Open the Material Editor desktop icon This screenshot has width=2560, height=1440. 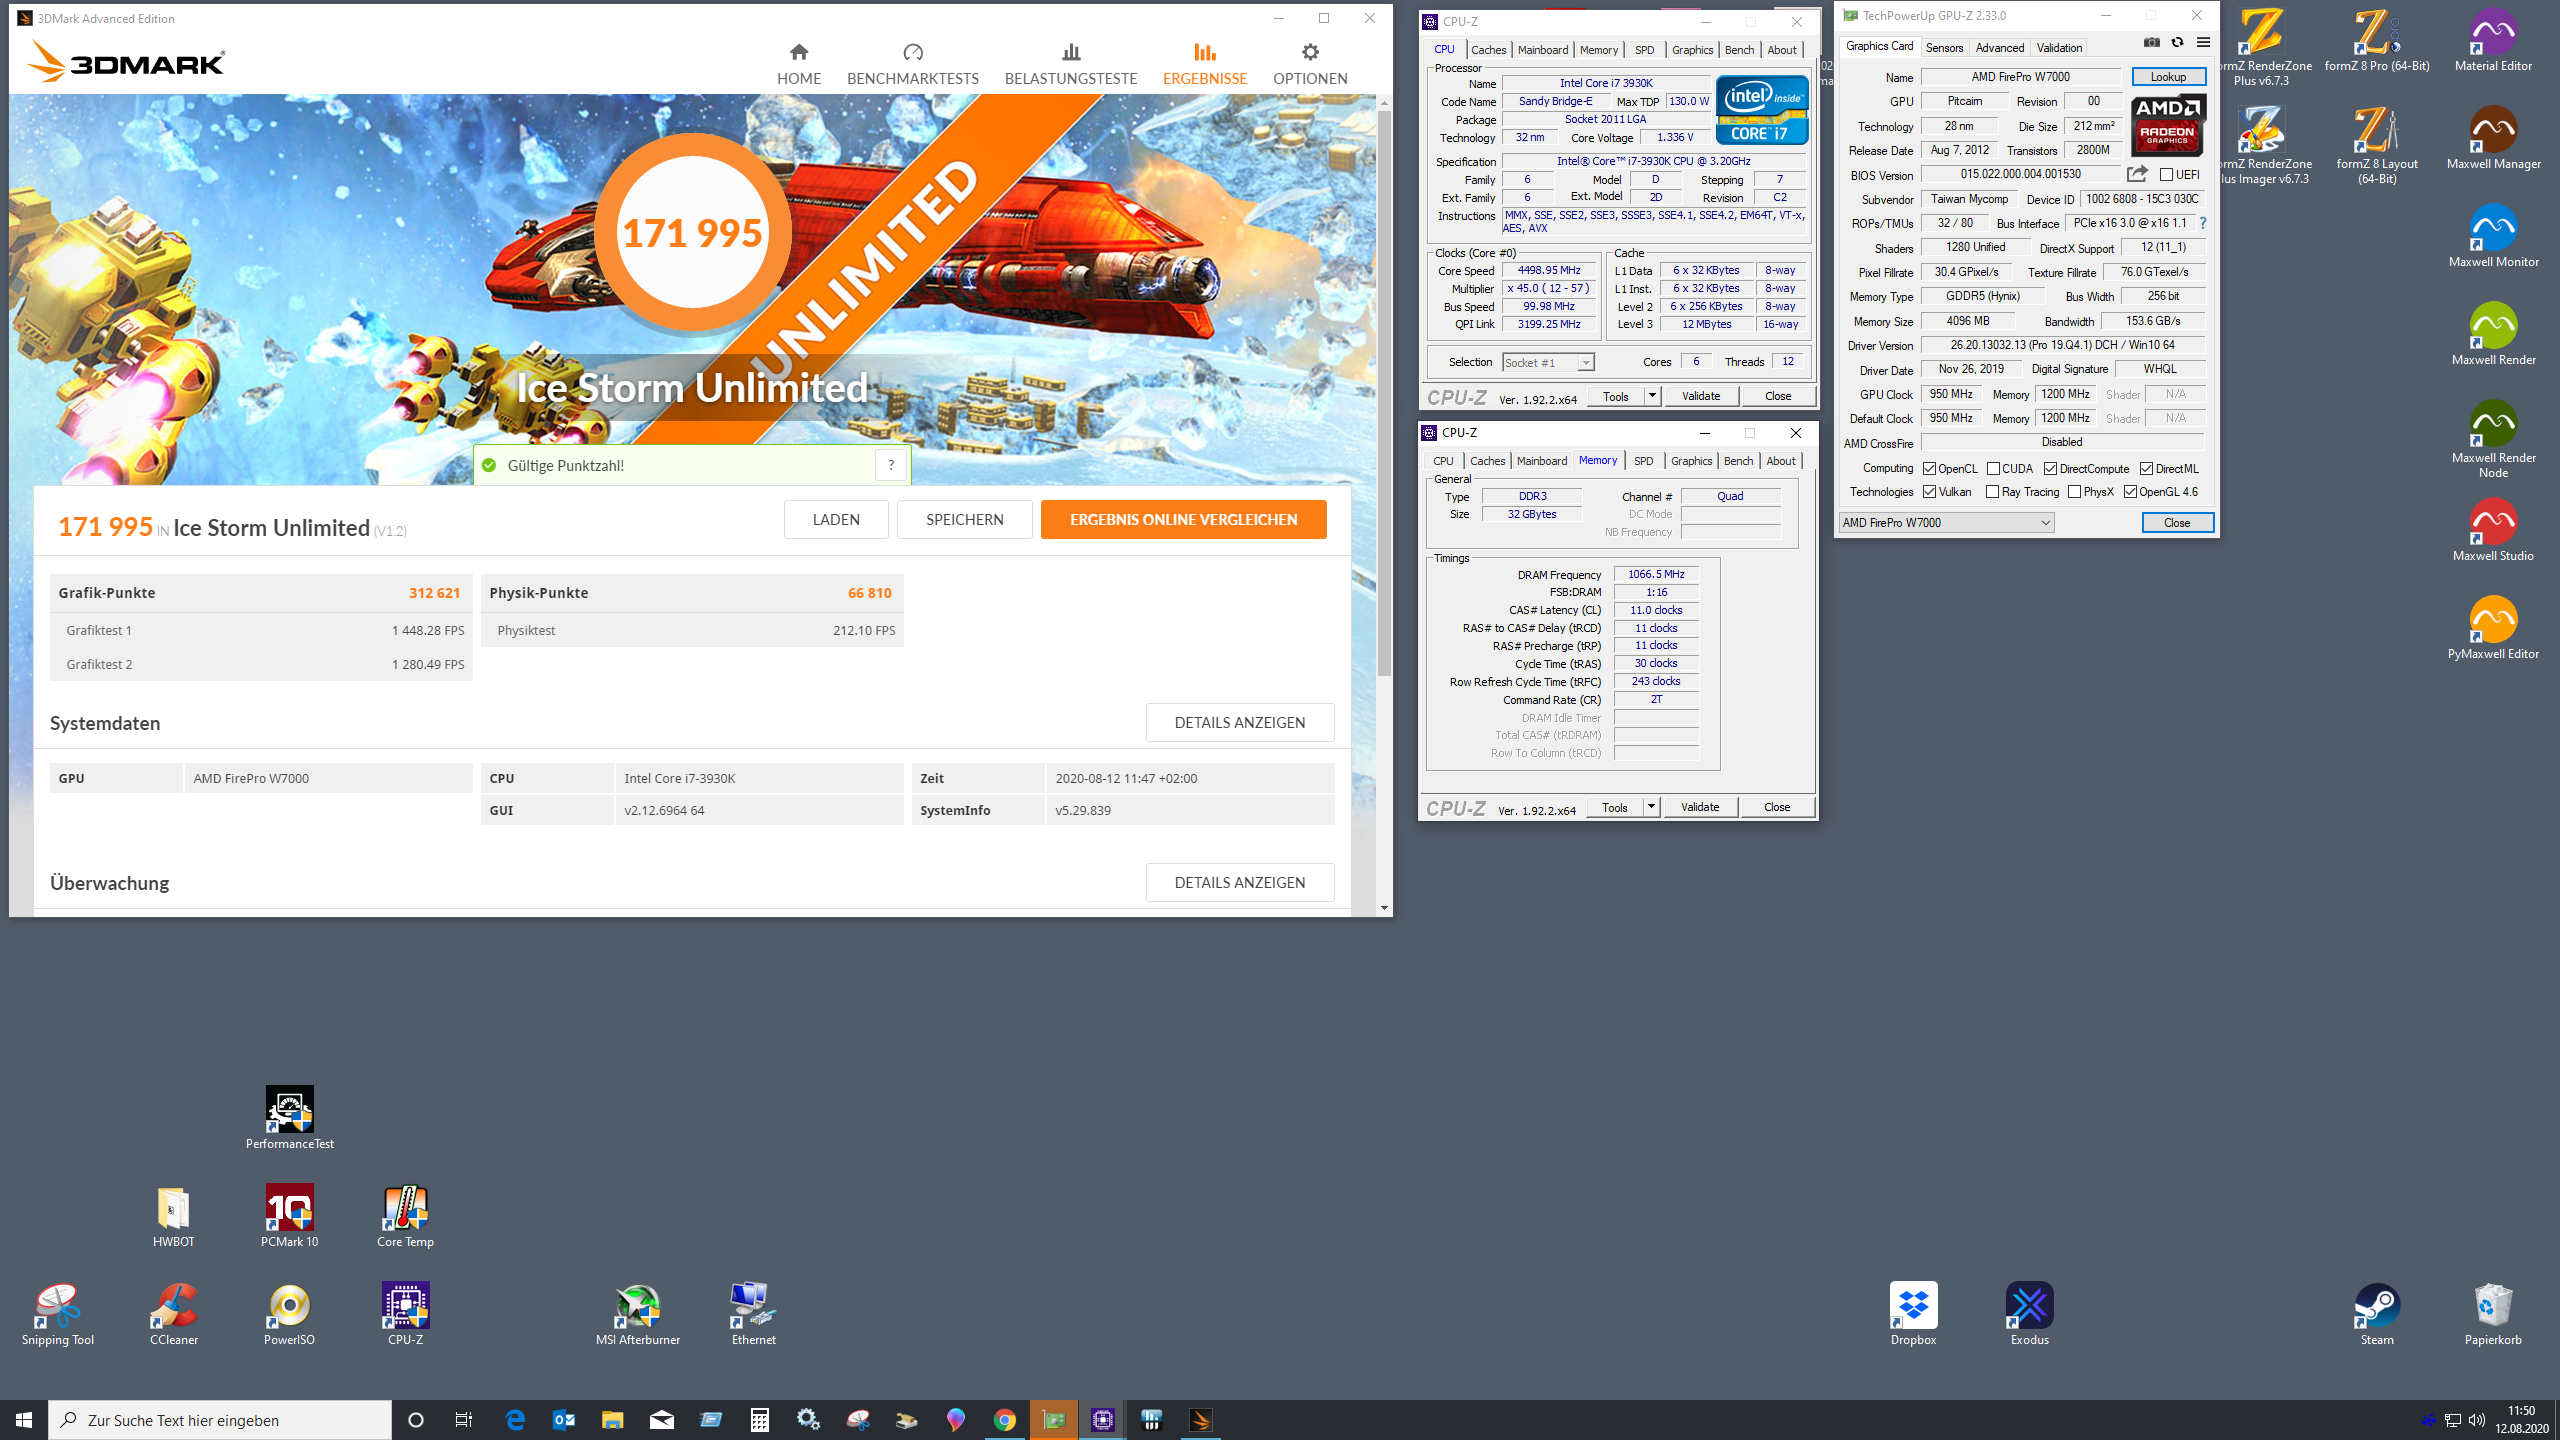[2493, 41]
